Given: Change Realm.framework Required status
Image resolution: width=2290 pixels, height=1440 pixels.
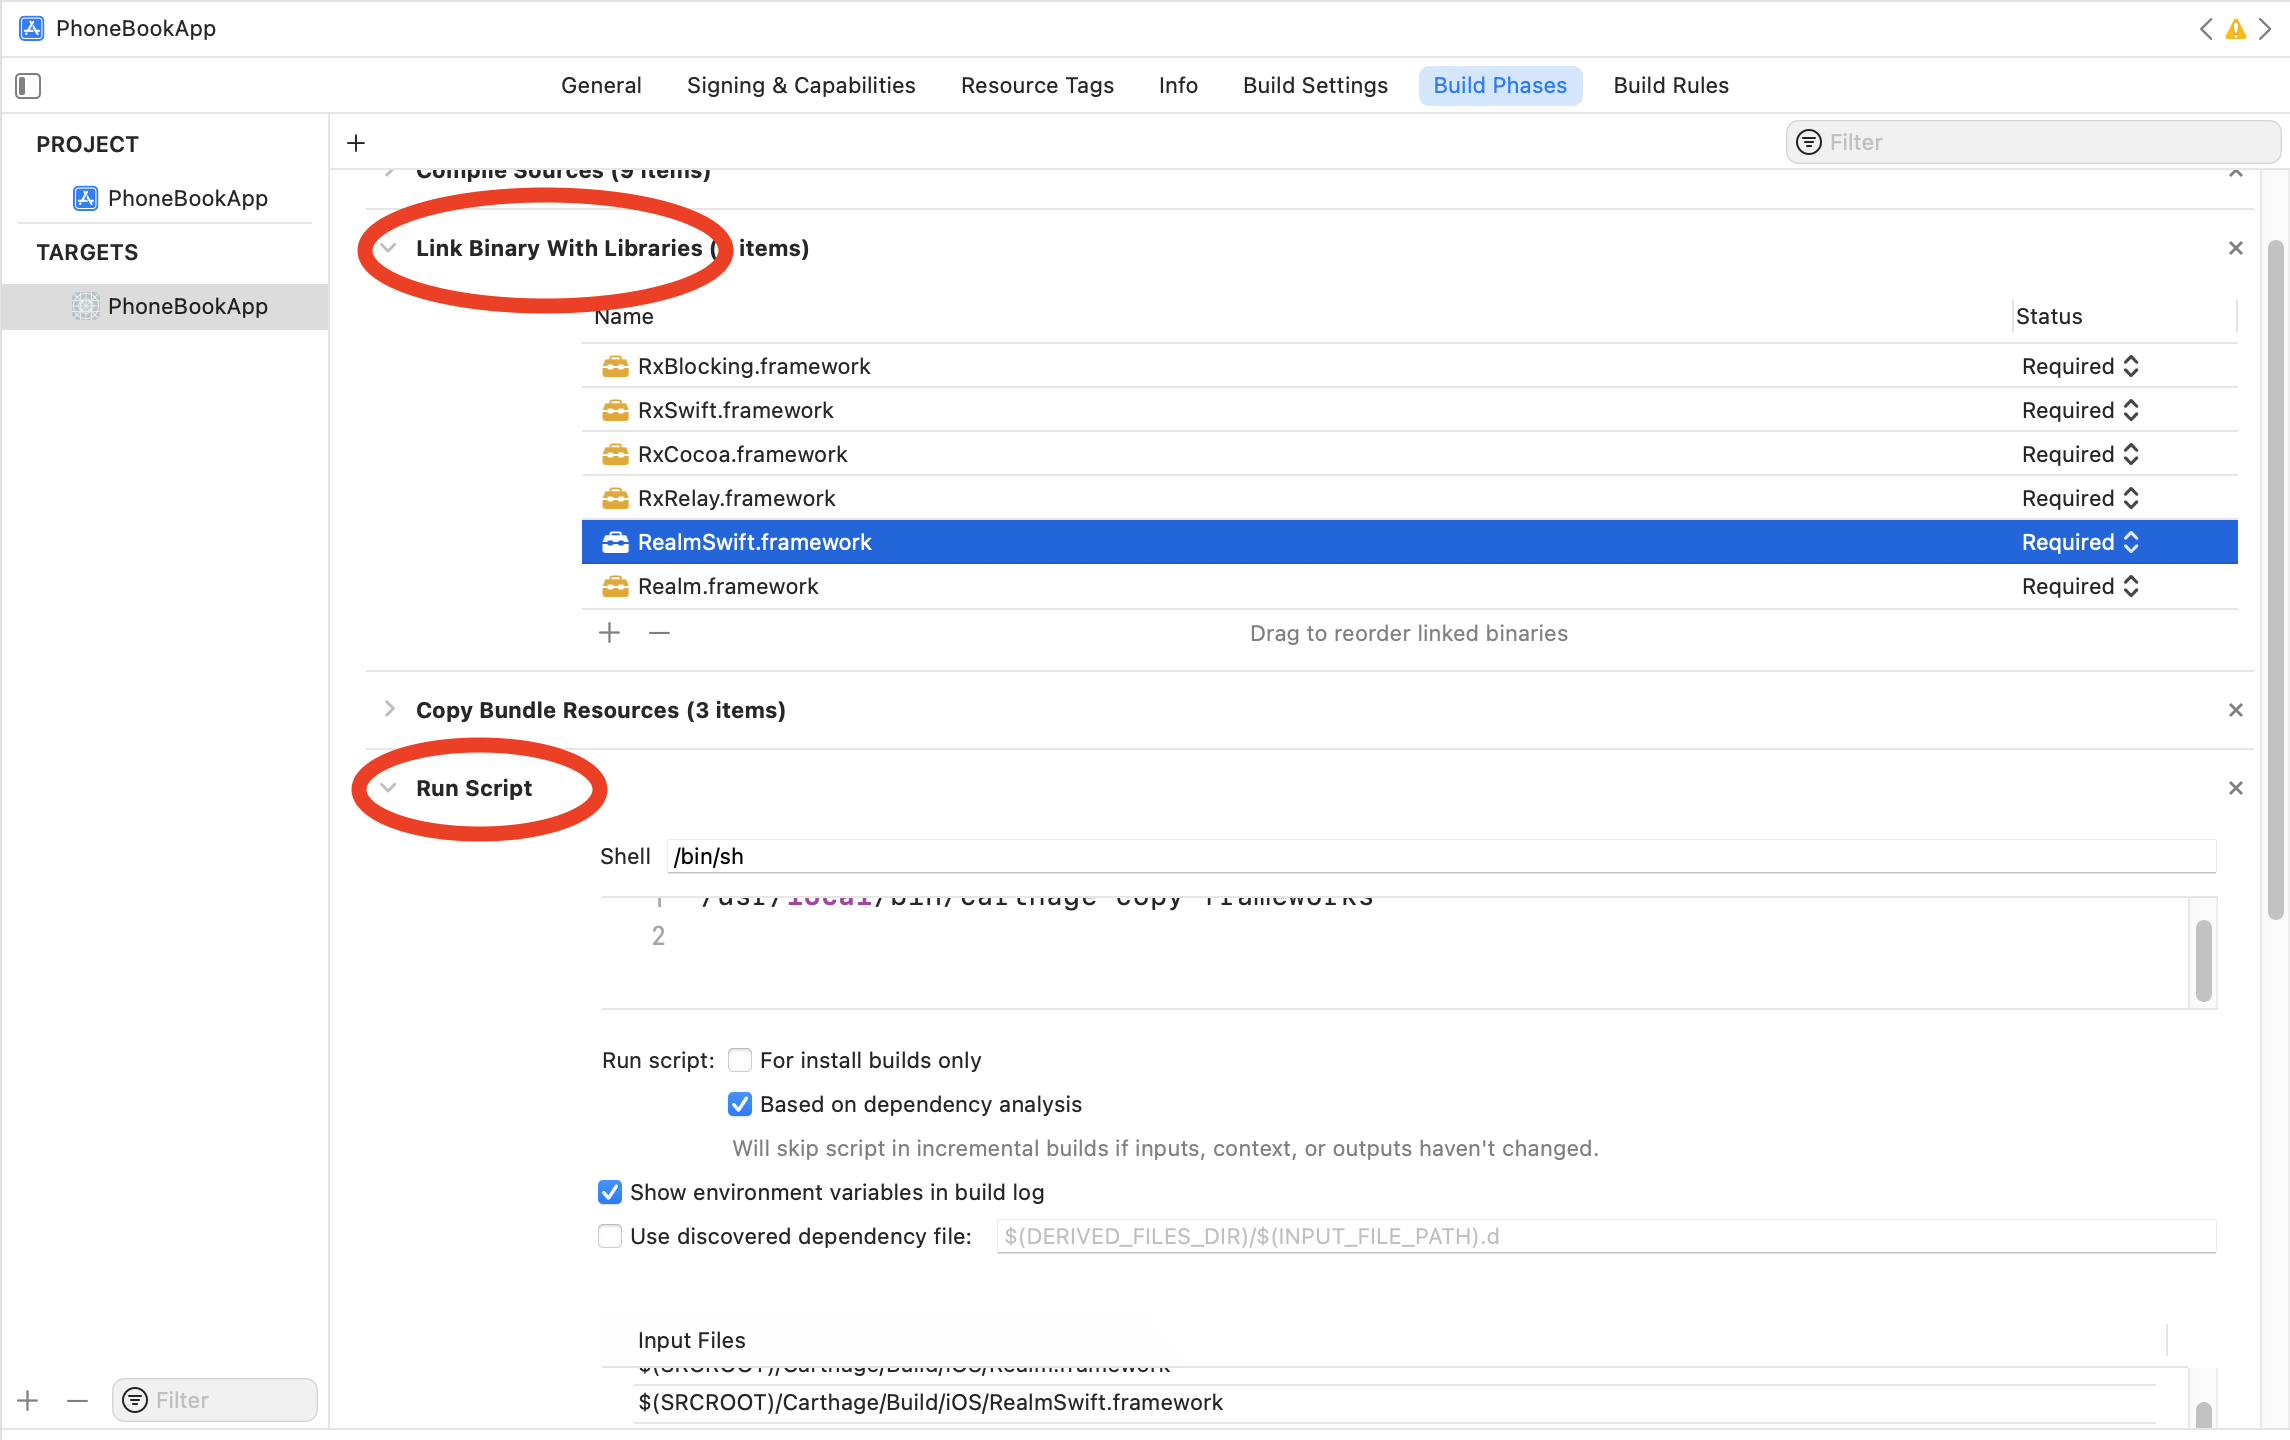Looking at the screenshot, I should click(x=2080, y=586).
